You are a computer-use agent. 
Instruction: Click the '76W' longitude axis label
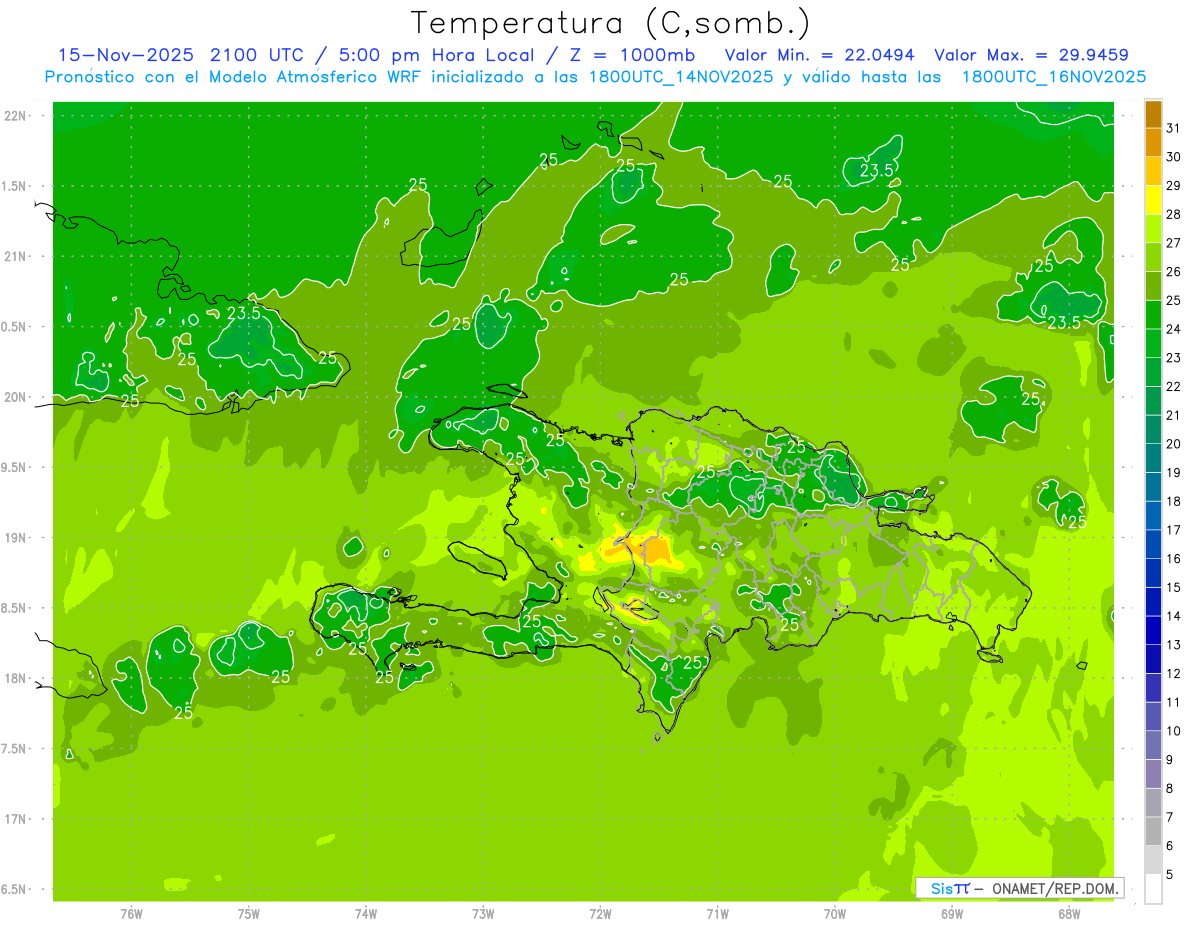click(131, 913)
